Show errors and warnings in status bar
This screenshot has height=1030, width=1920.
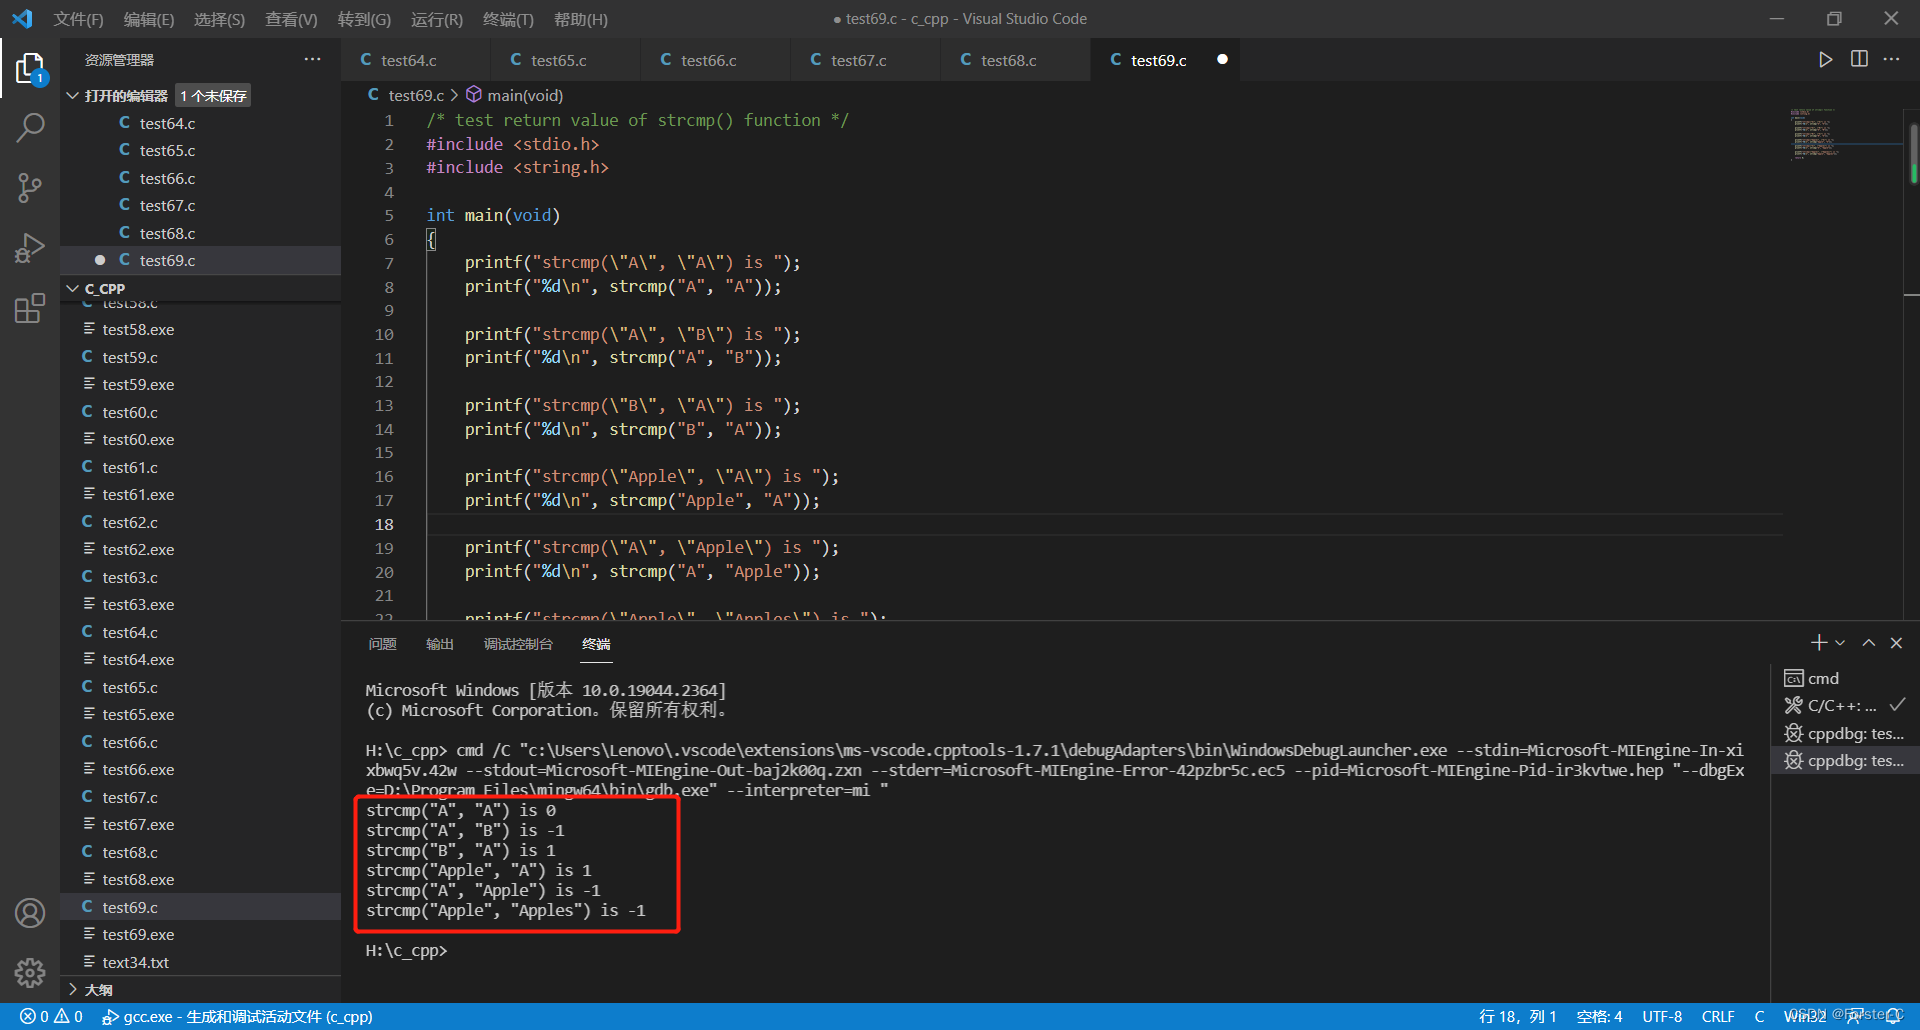tap(51, 1017)
